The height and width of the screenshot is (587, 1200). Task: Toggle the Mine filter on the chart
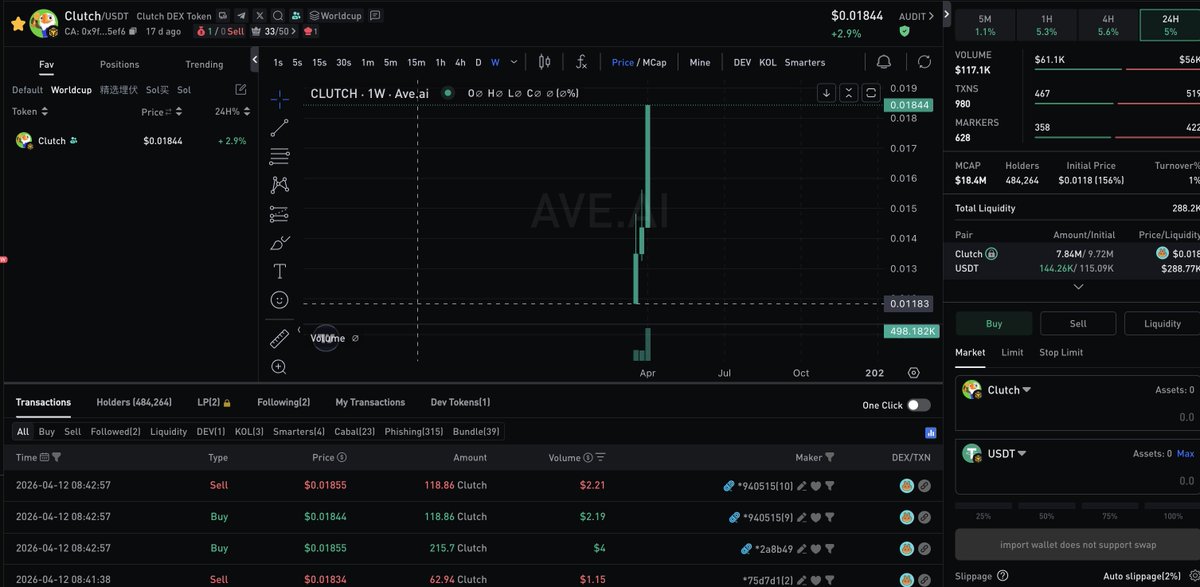(x=700, y=62)
